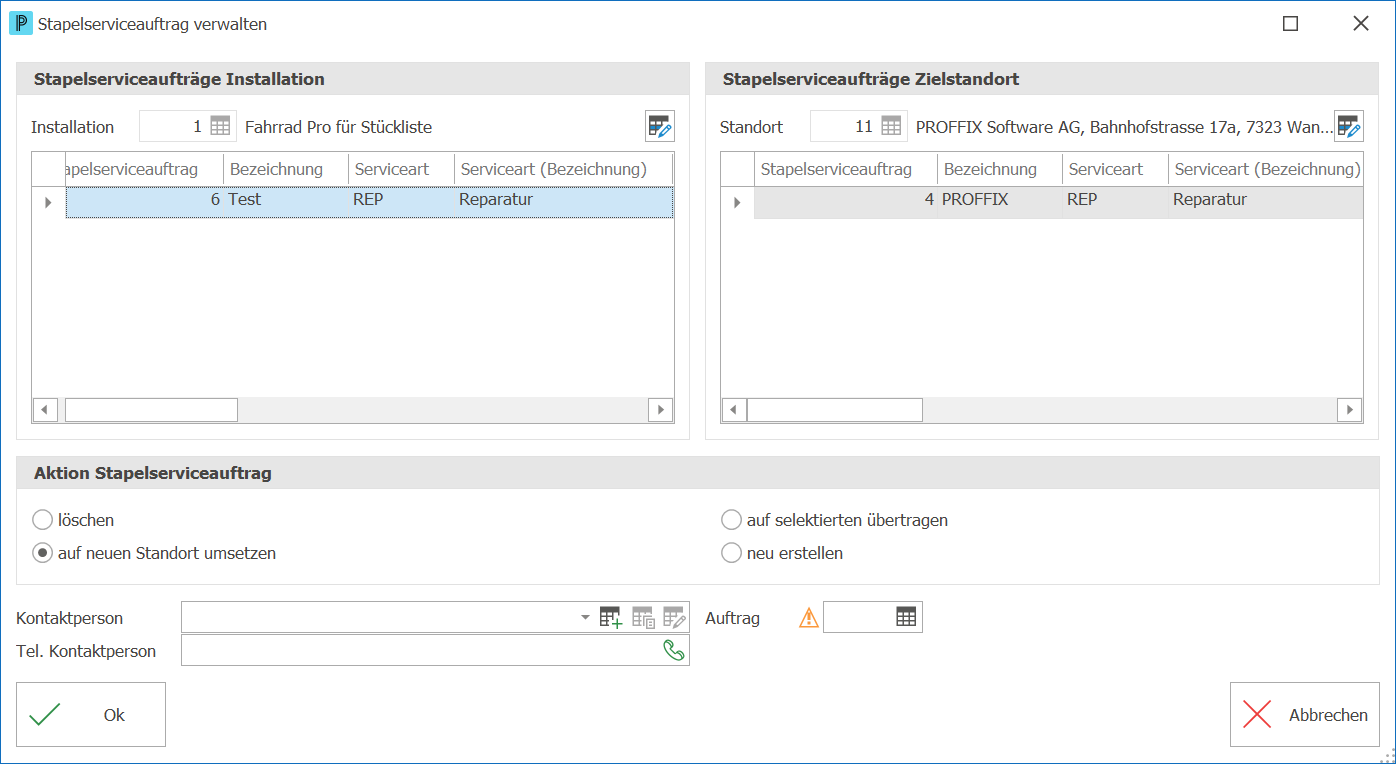Click the green phone icon for Tel. Kontaktperson
Viewport: 1396px width, 764px height.
[674, 651]
